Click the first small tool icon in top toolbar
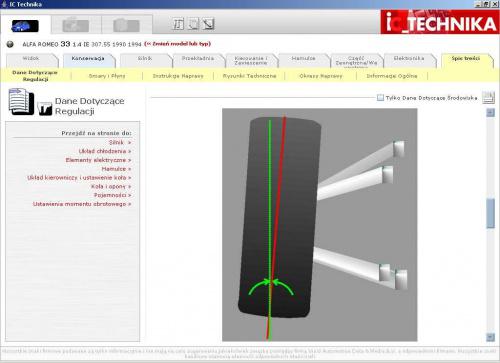The image size is (500, 363). (x=178, y=24)
